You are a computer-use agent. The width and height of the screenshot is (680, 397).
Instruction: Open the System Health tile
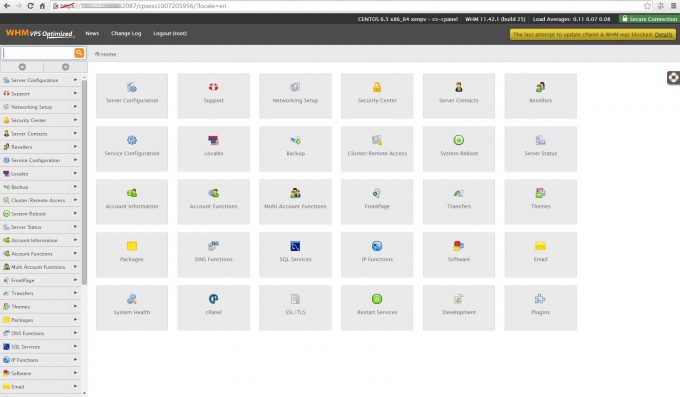(132, 308)
